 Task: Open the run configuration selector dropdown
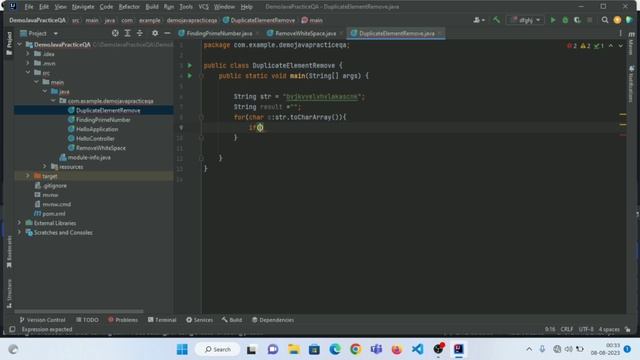pyautogui.click(x=526, y=20)
